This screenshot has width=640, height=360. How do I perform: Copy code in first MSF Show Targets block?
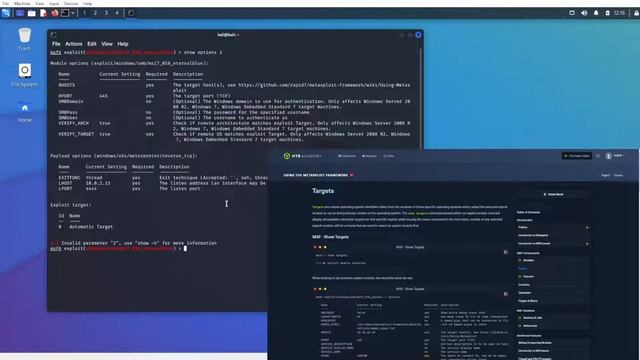(x=506, y=252)
